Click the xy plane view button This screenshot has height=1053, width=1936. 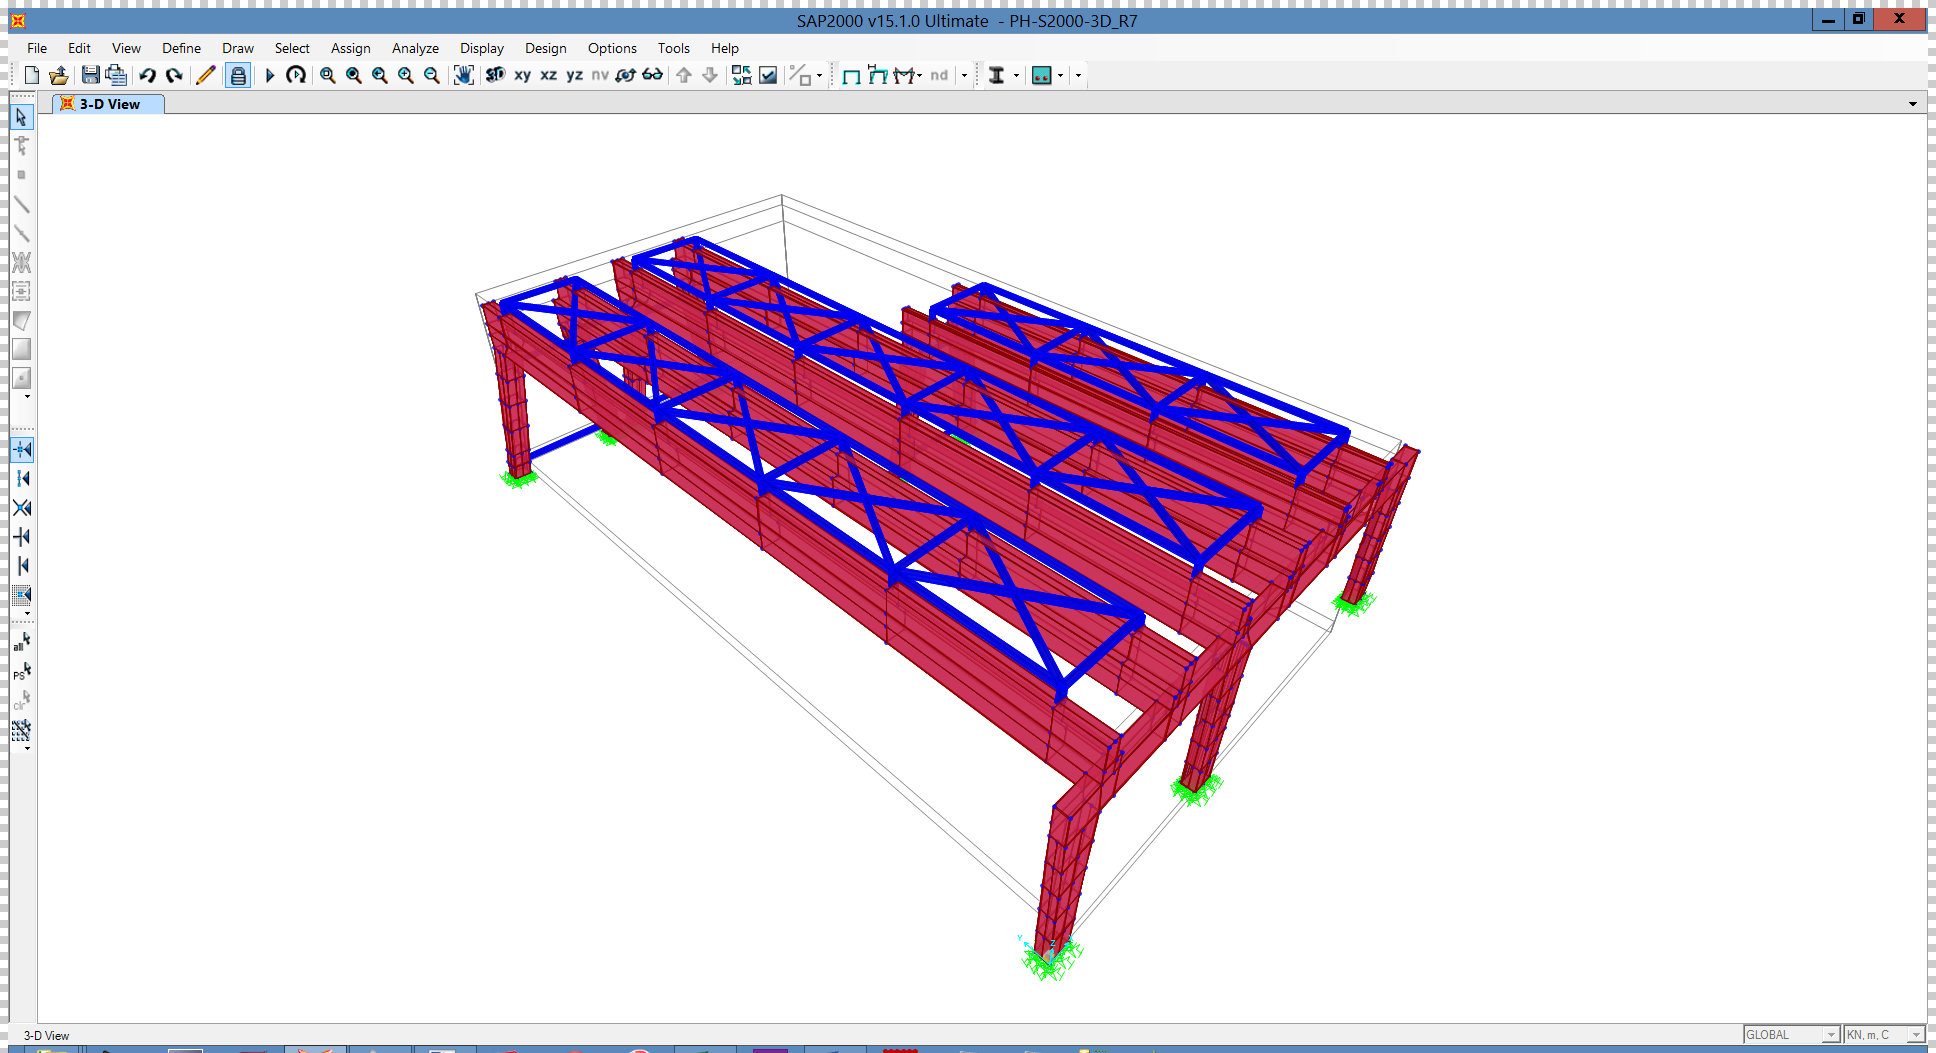[522, 75]
